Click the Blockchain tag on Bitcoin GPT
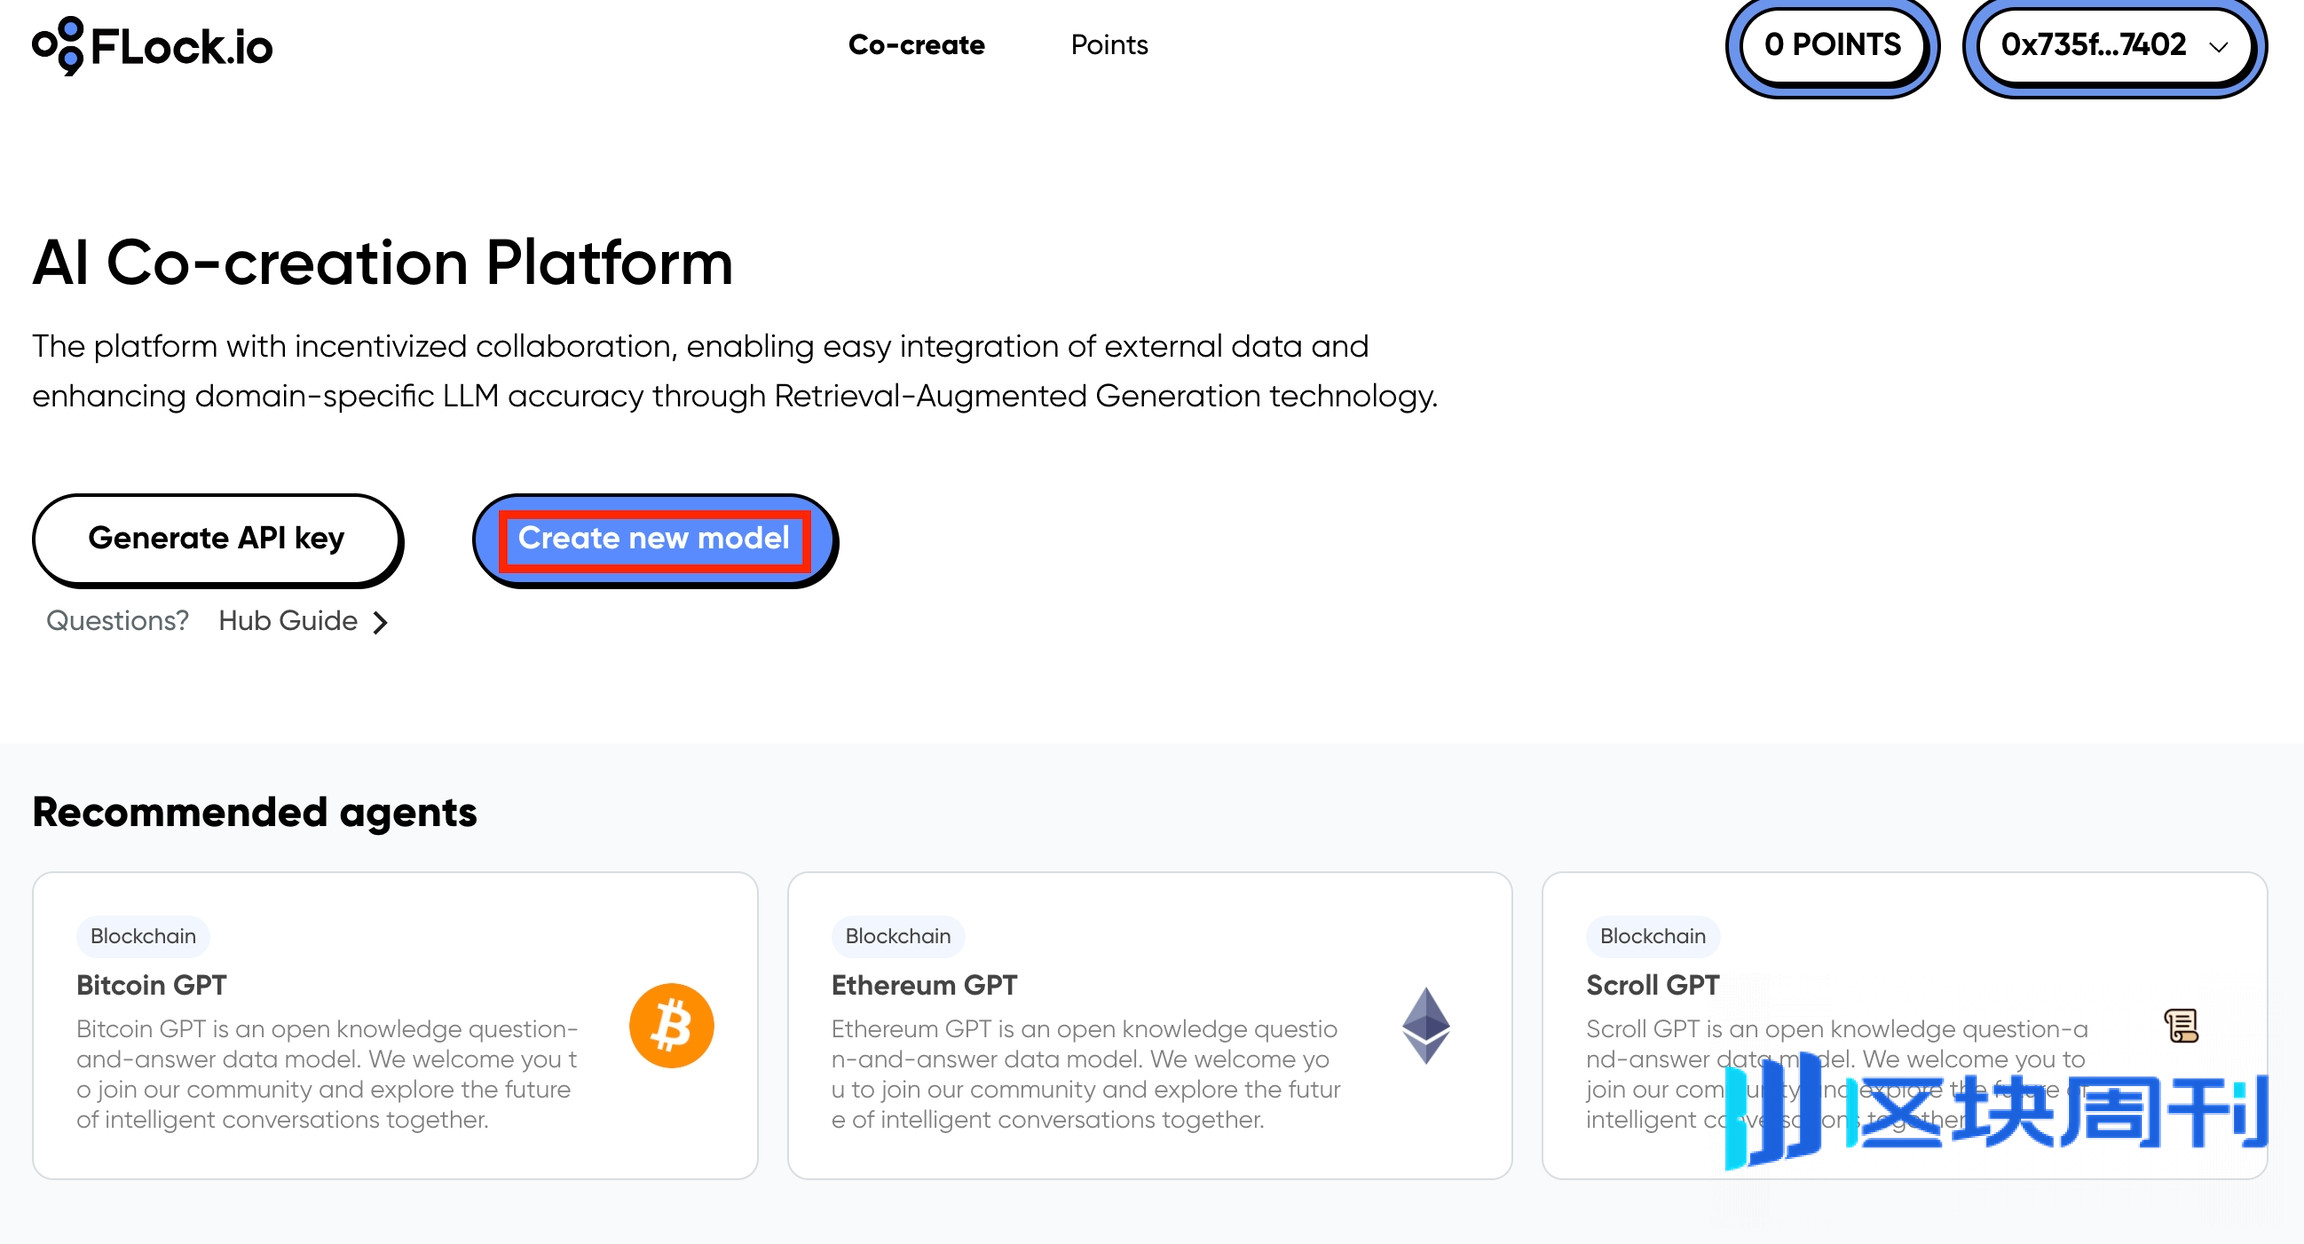 pos(143,936)
